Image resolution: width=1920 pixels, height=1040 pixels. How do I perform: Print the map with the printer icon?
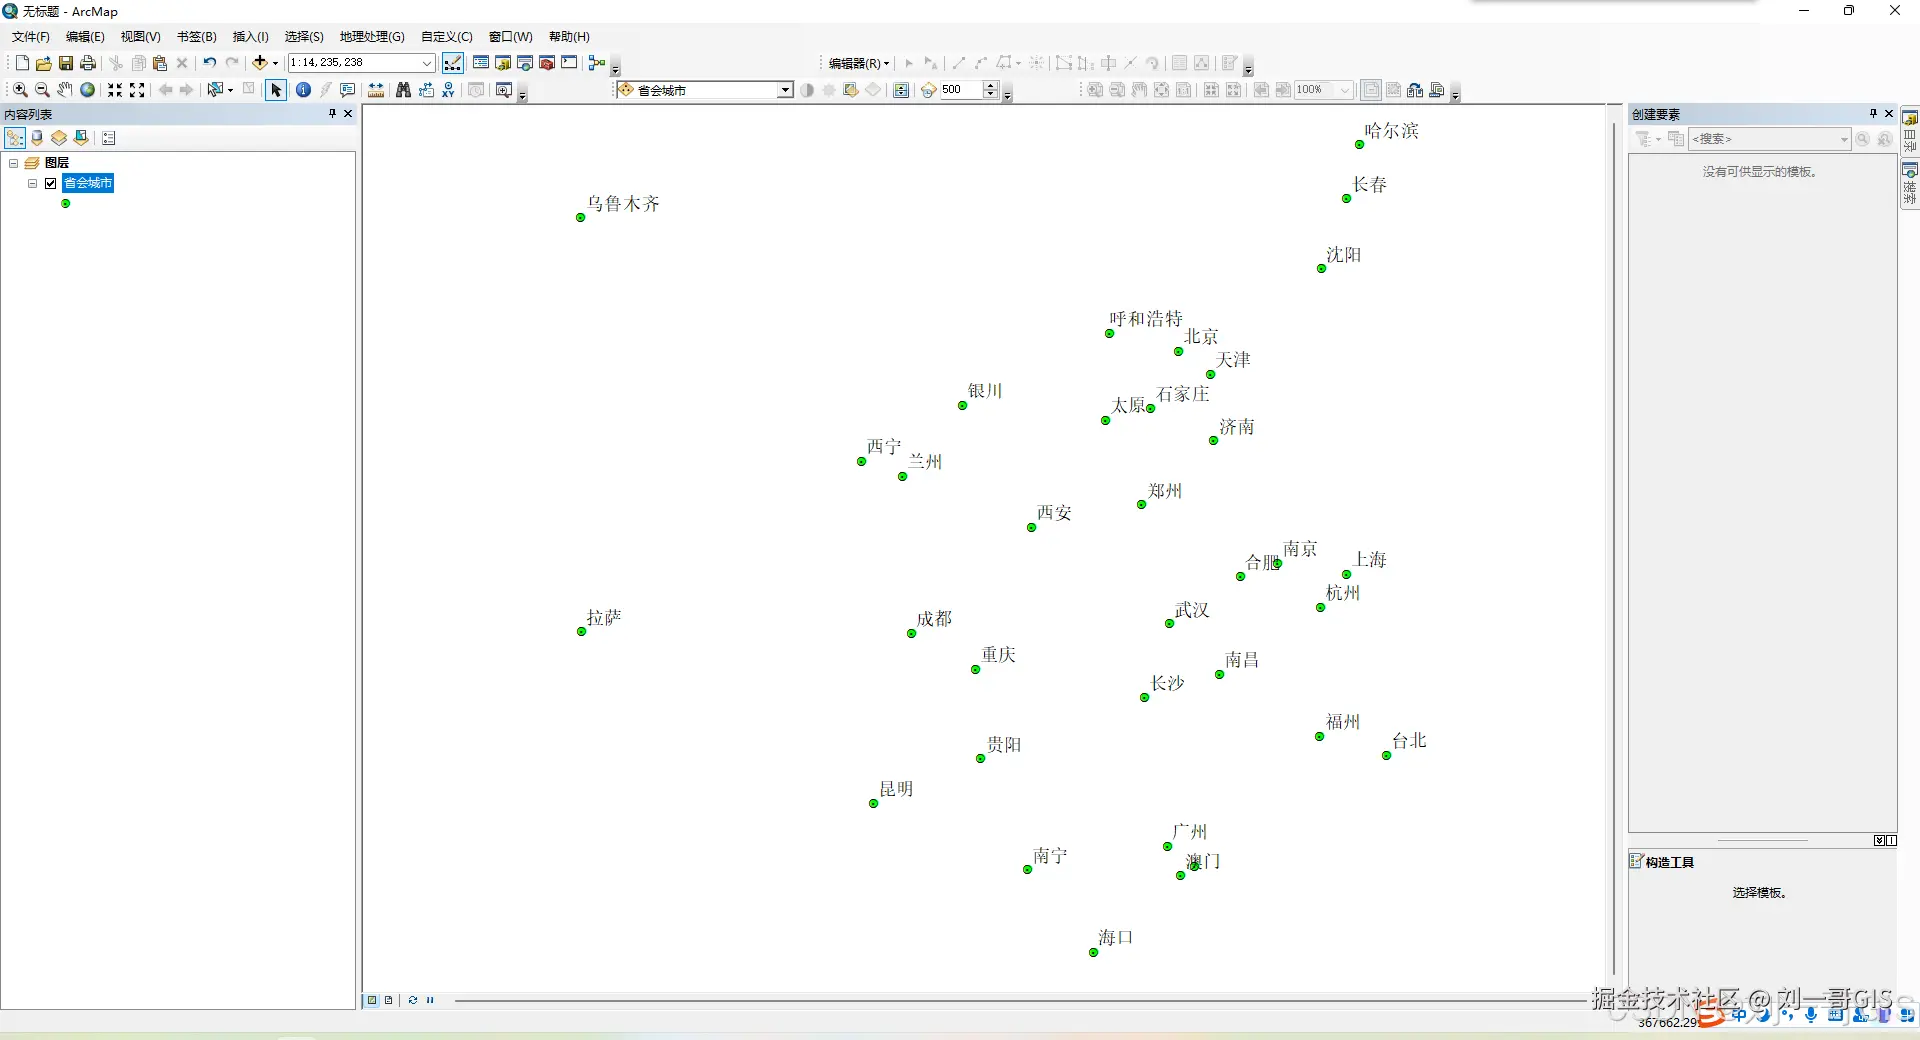click(87, 63)
